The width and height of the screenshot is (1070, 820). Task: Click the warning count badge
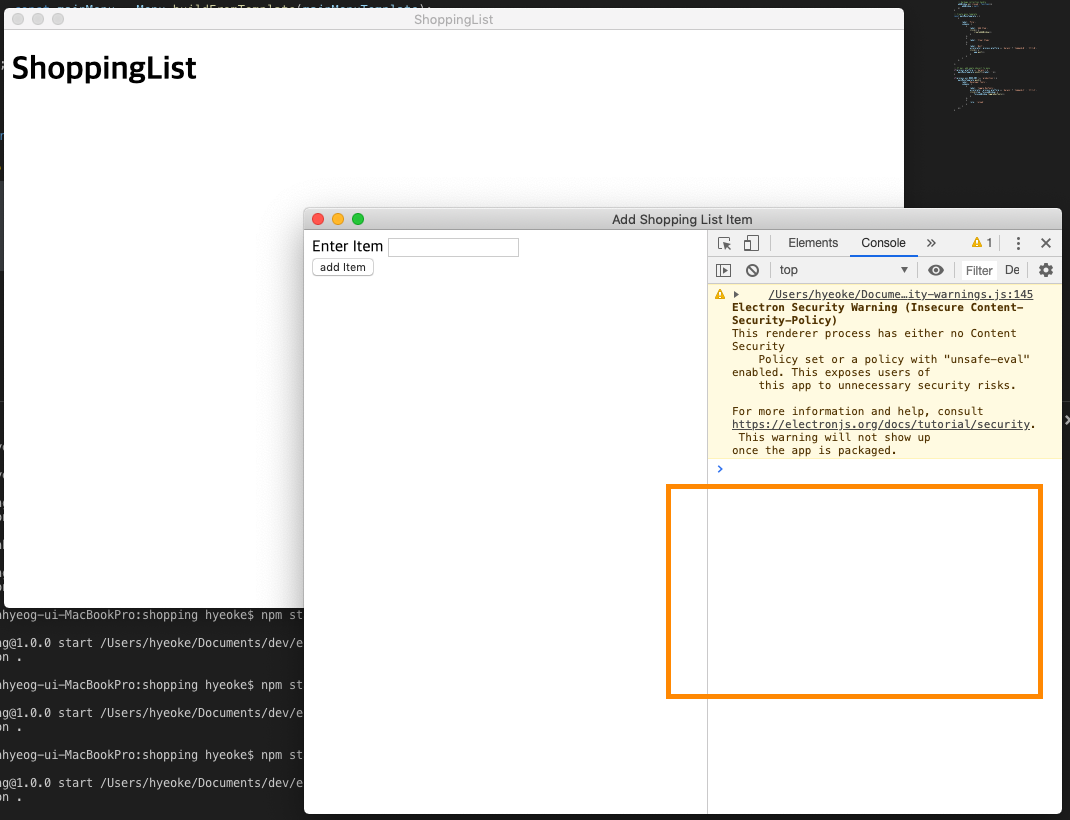click(x=982, y=243)
